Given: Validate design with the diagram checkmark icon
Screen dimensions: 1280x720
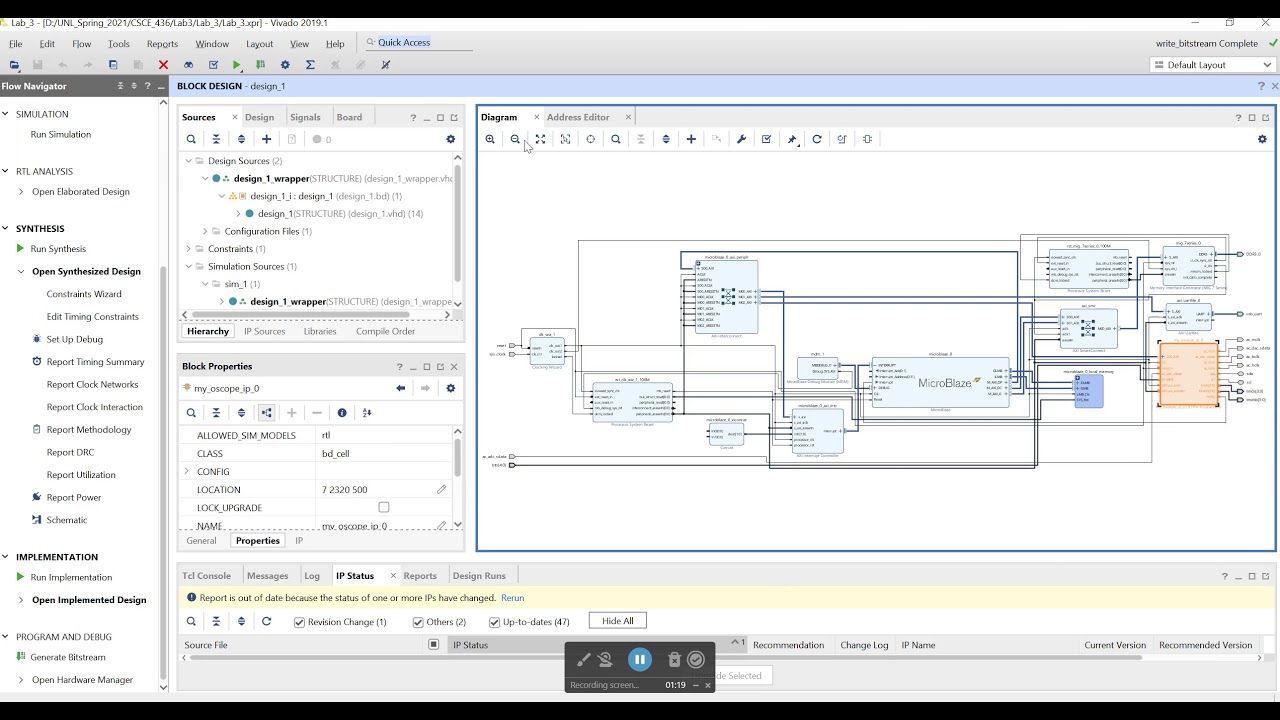Looking at the screenshot, I should [766, 139].
